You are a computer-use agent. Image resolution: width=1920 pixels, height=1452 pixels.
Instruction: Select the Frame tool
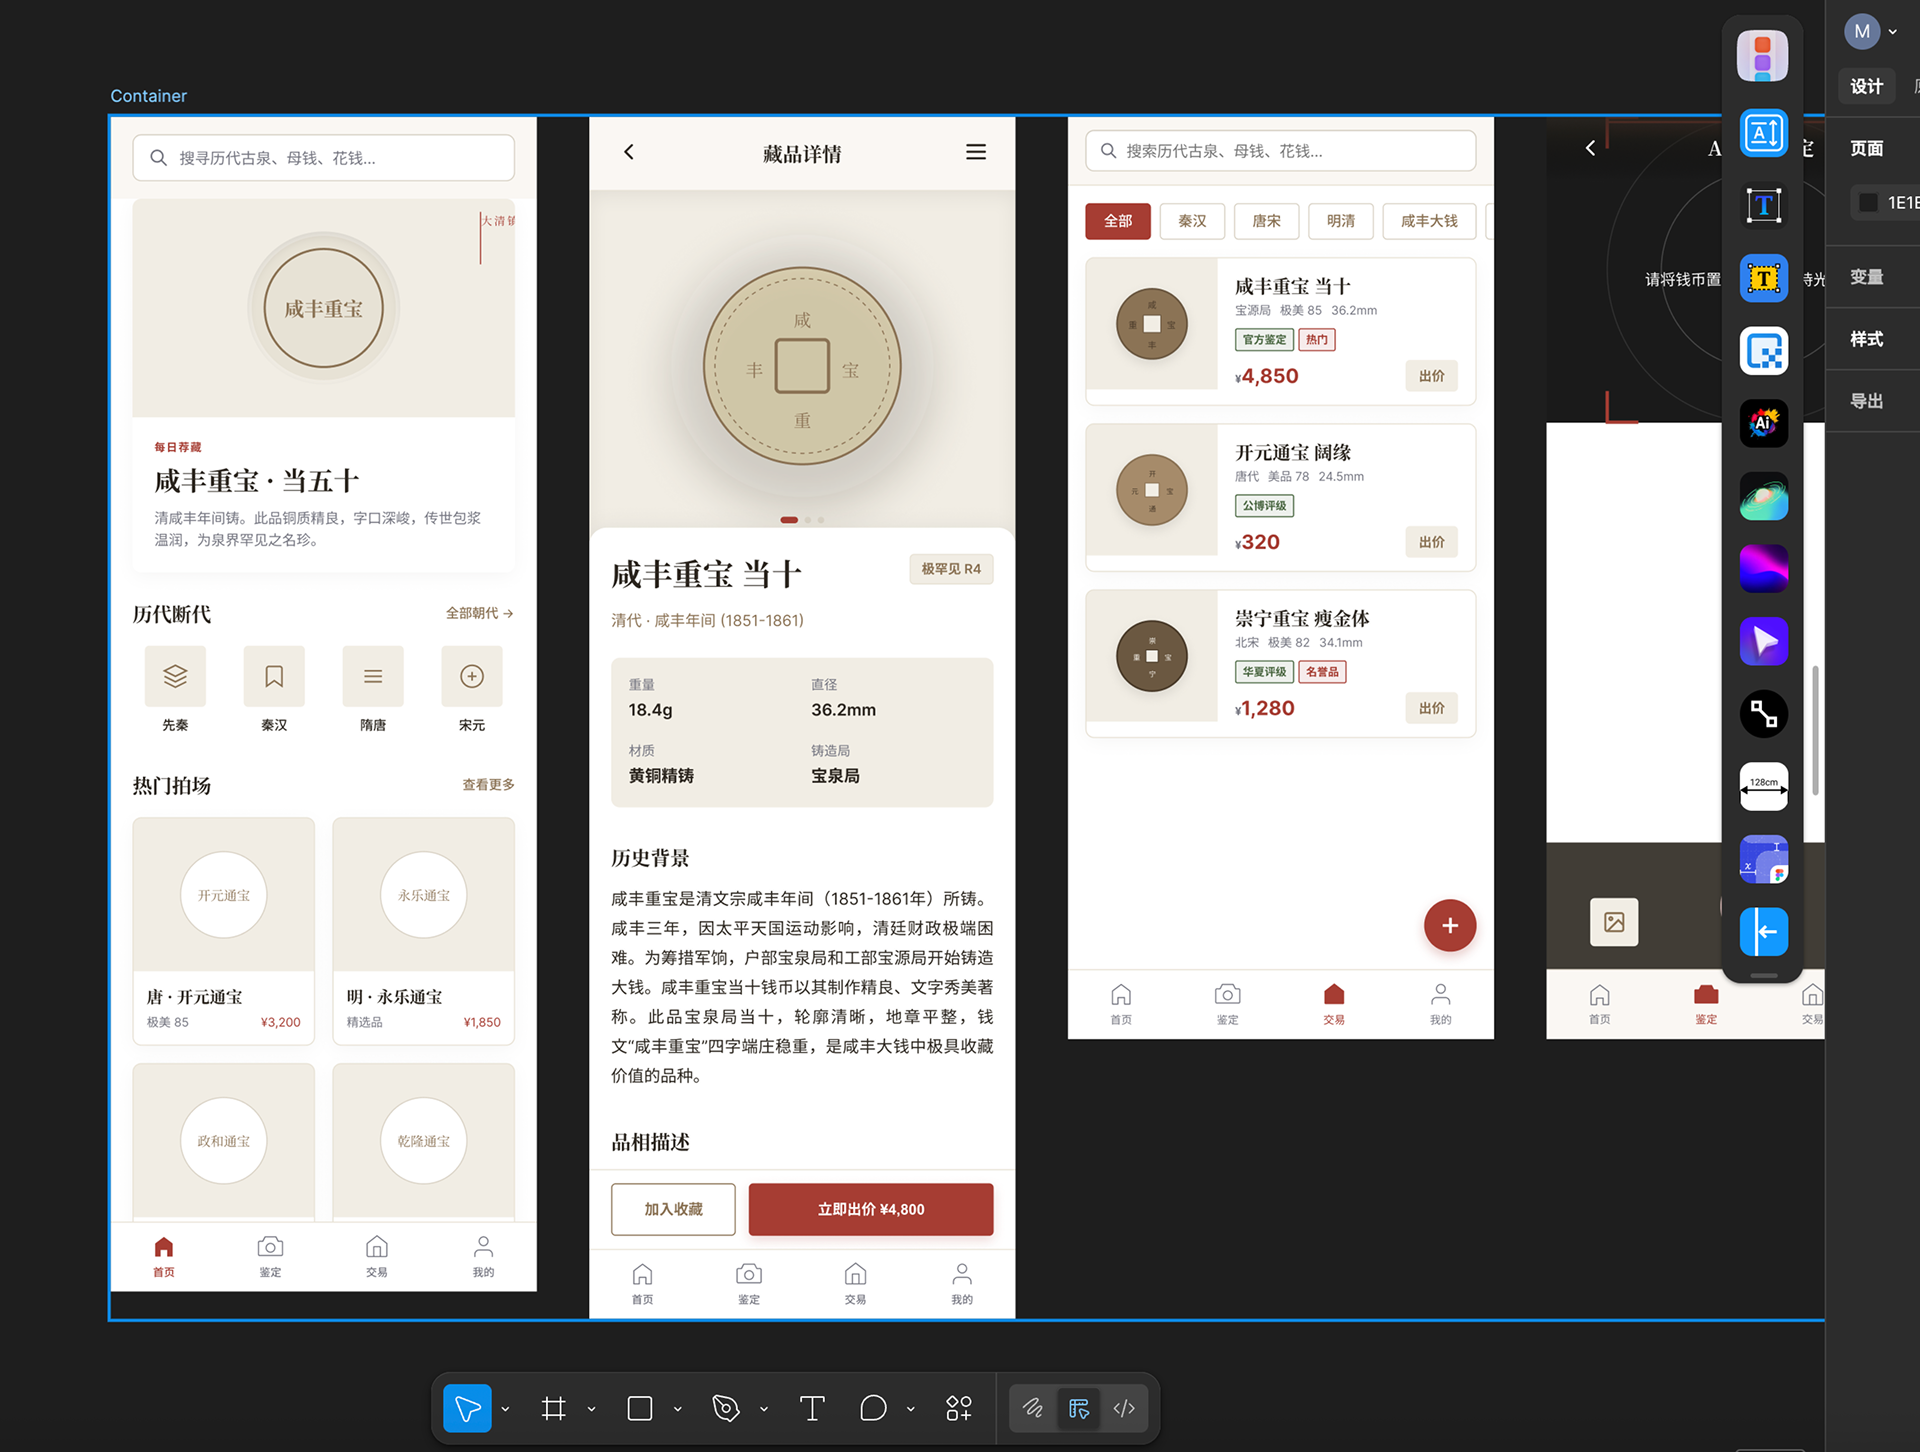coord(553,1408)
